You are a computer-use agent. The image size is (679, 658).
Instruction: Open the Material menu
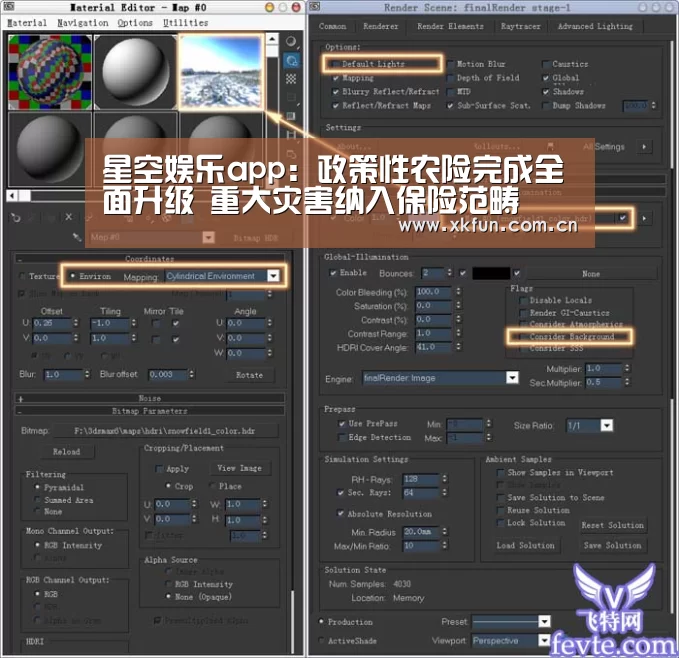tap(27, 23)
